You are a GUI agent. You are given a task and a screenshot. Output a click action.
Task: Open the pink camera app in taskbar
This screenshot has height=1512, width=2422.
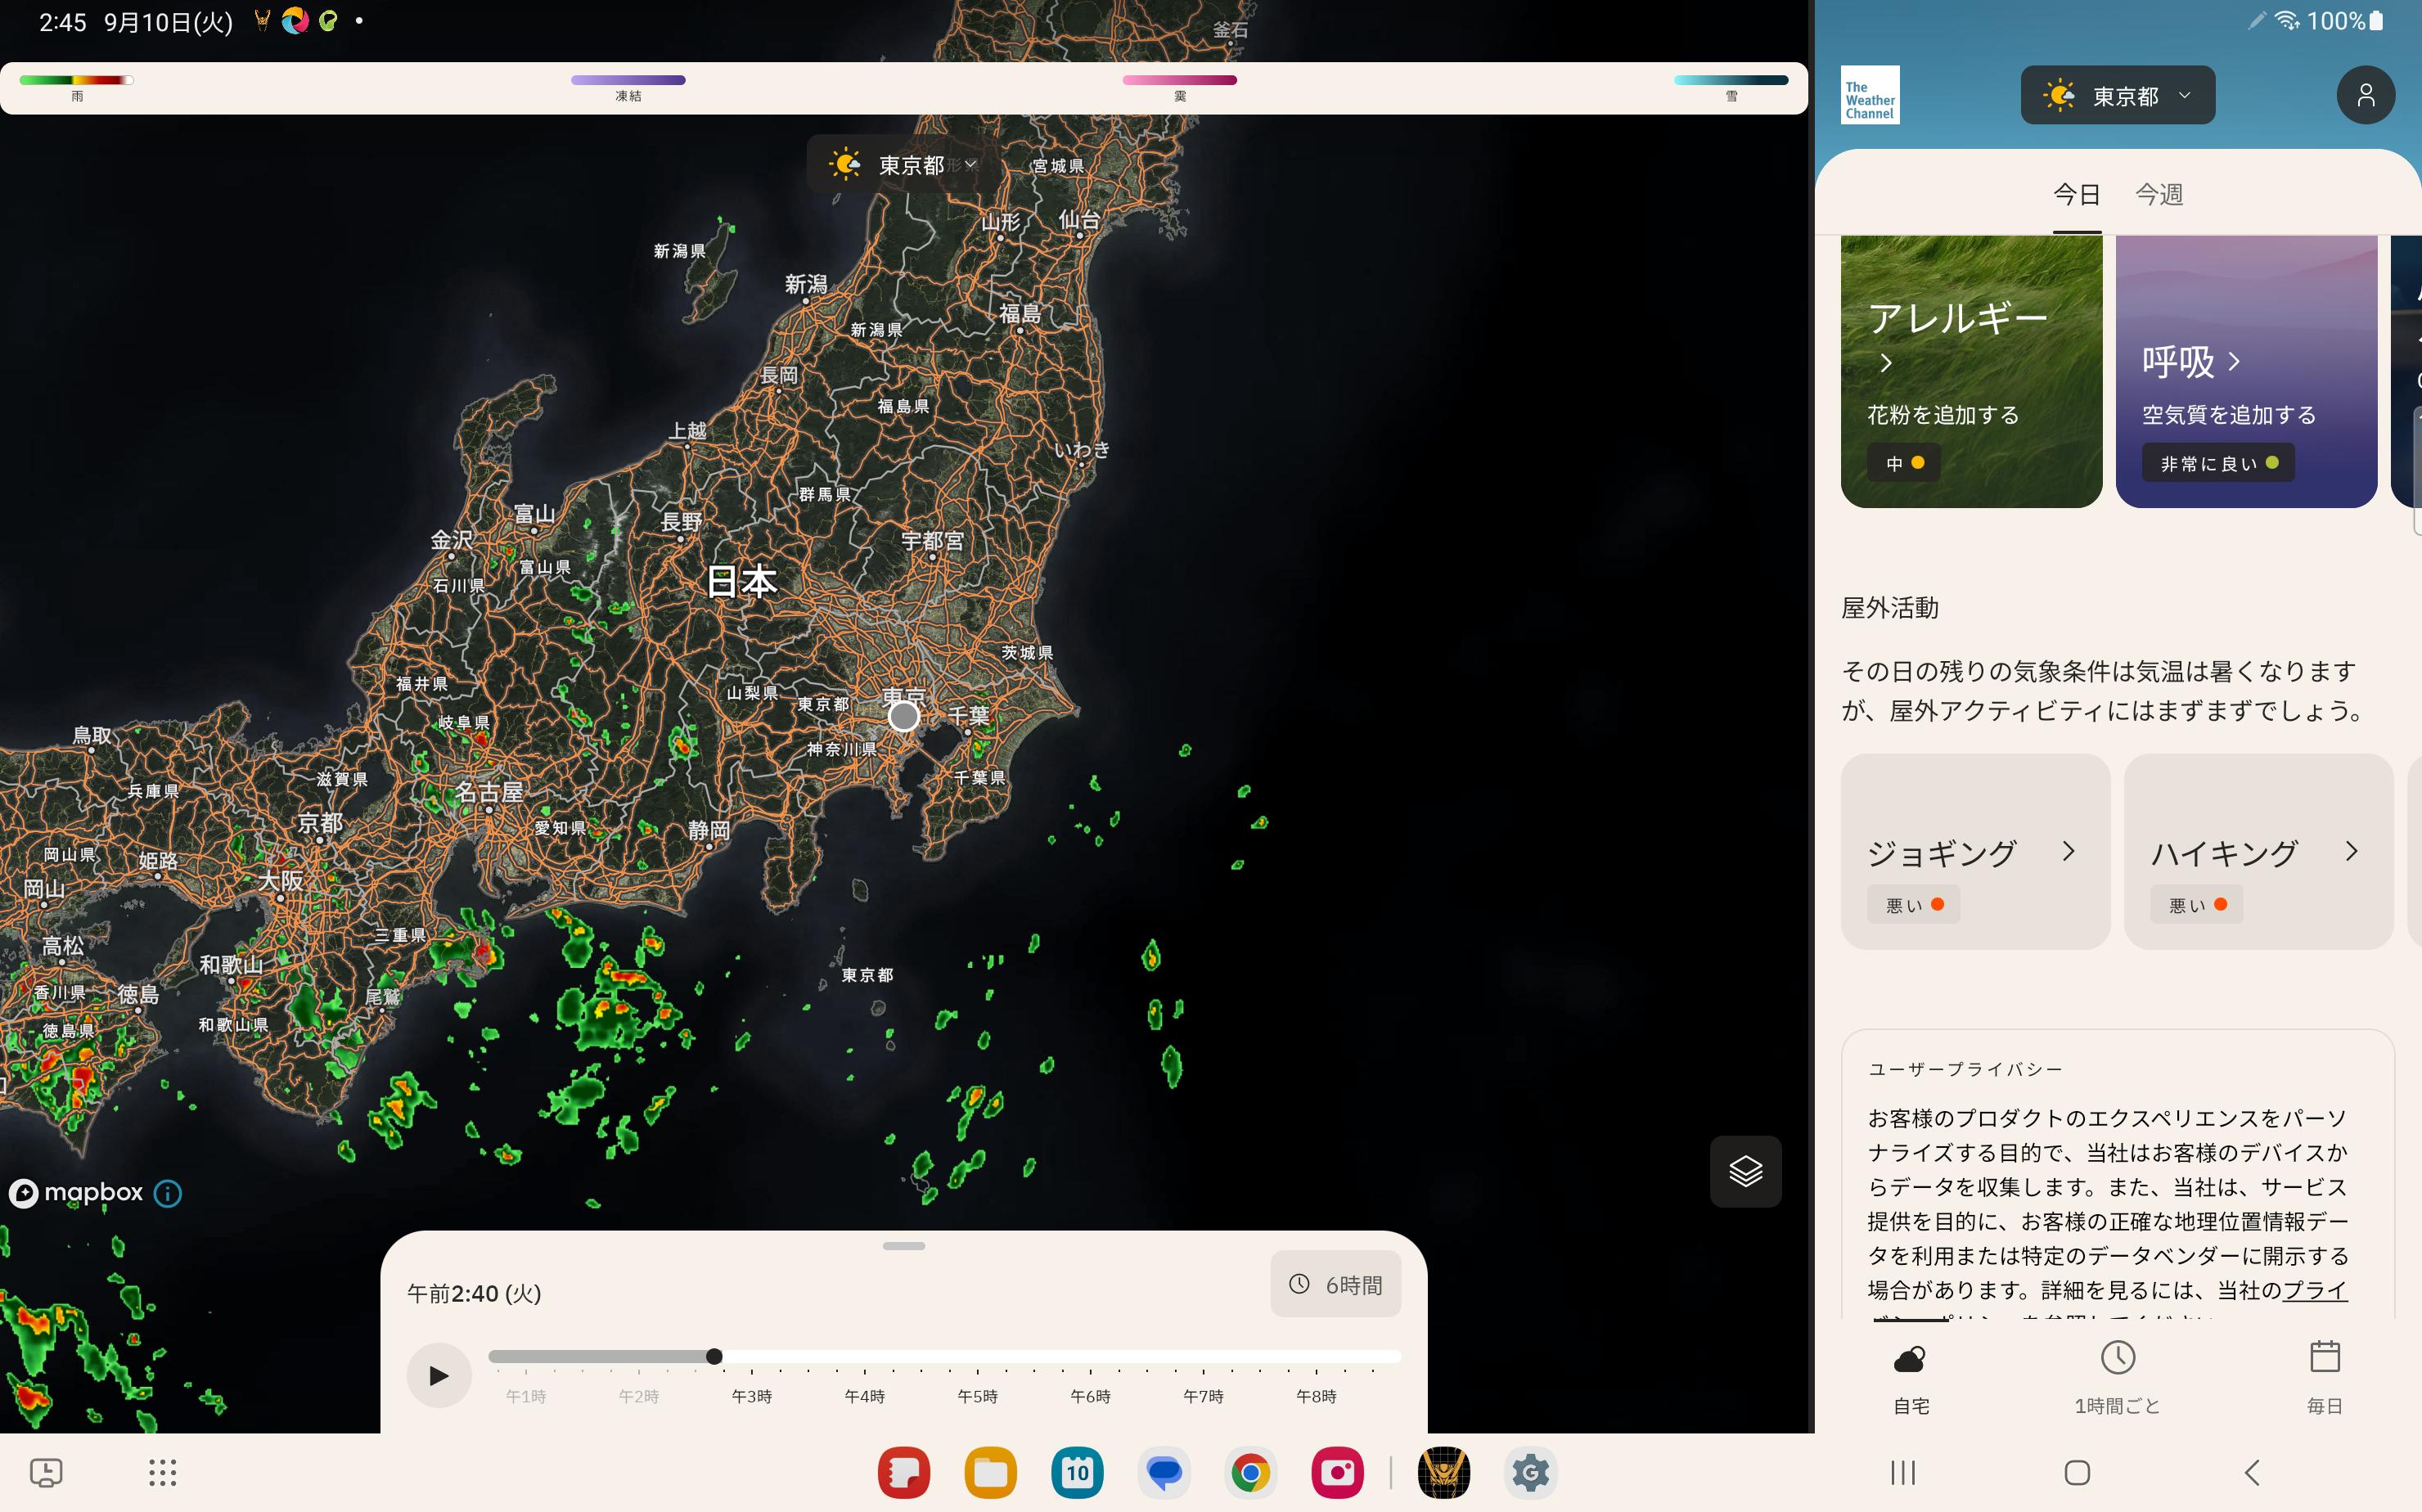coord(1337,1472)
